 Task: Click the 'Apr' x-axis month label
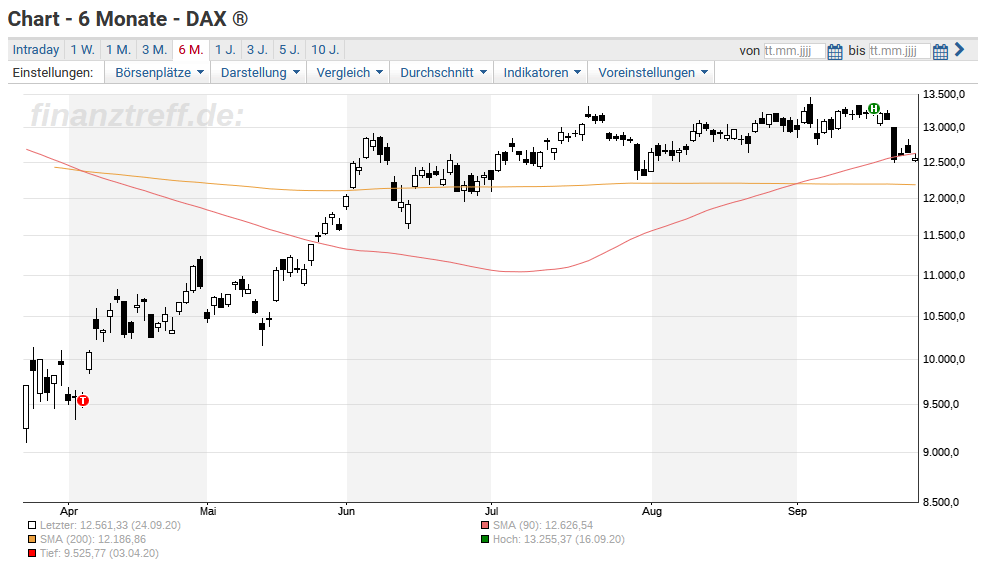(69, 512)
